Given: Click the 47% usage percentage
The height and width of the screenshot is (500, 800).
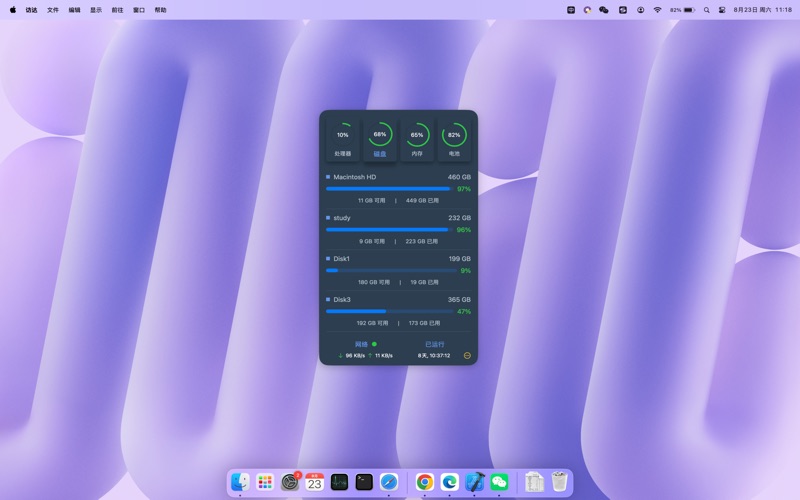Looking at the screenshot, I should 464,311.
